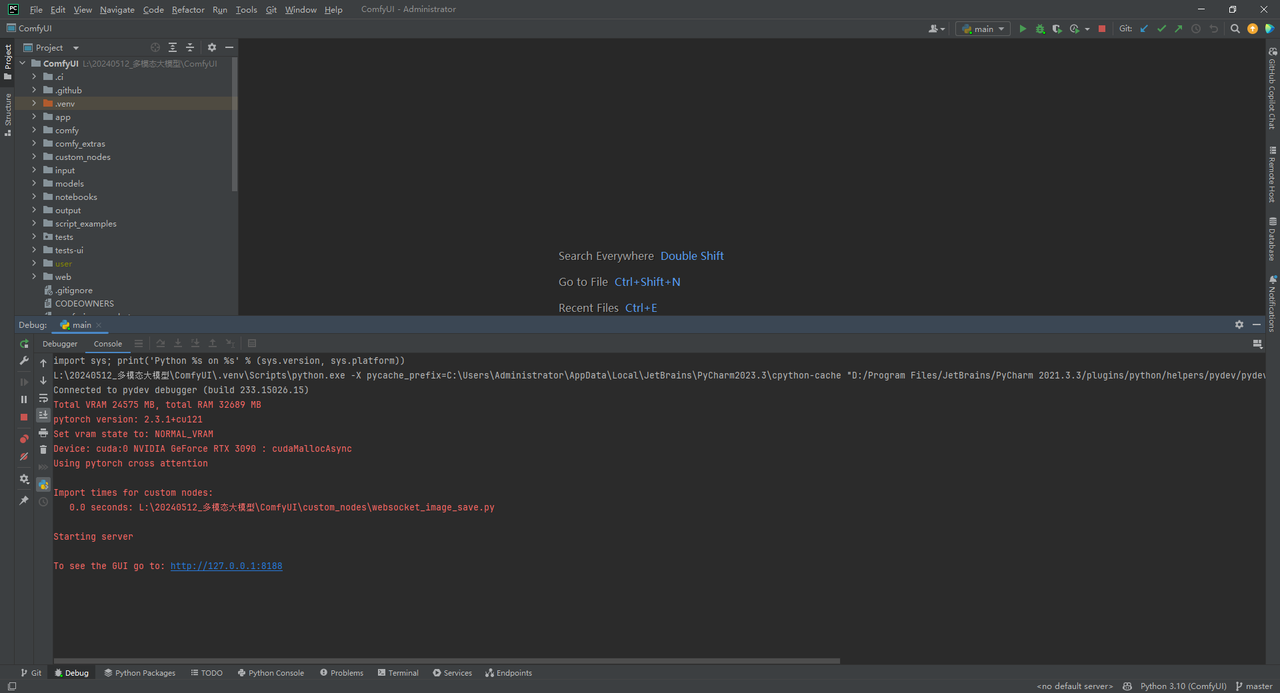Screen dimensions: 1280x693
Task: Rerun main in Debug panel
Action: 24,344
